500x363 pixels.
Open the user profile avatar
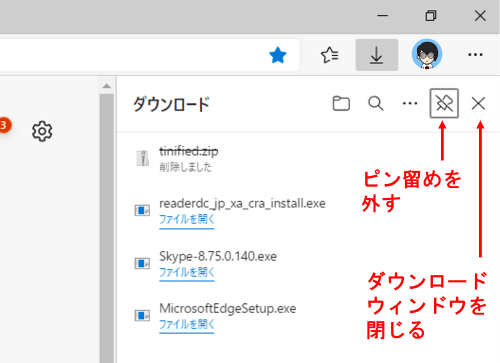click(x=427, y=54)
